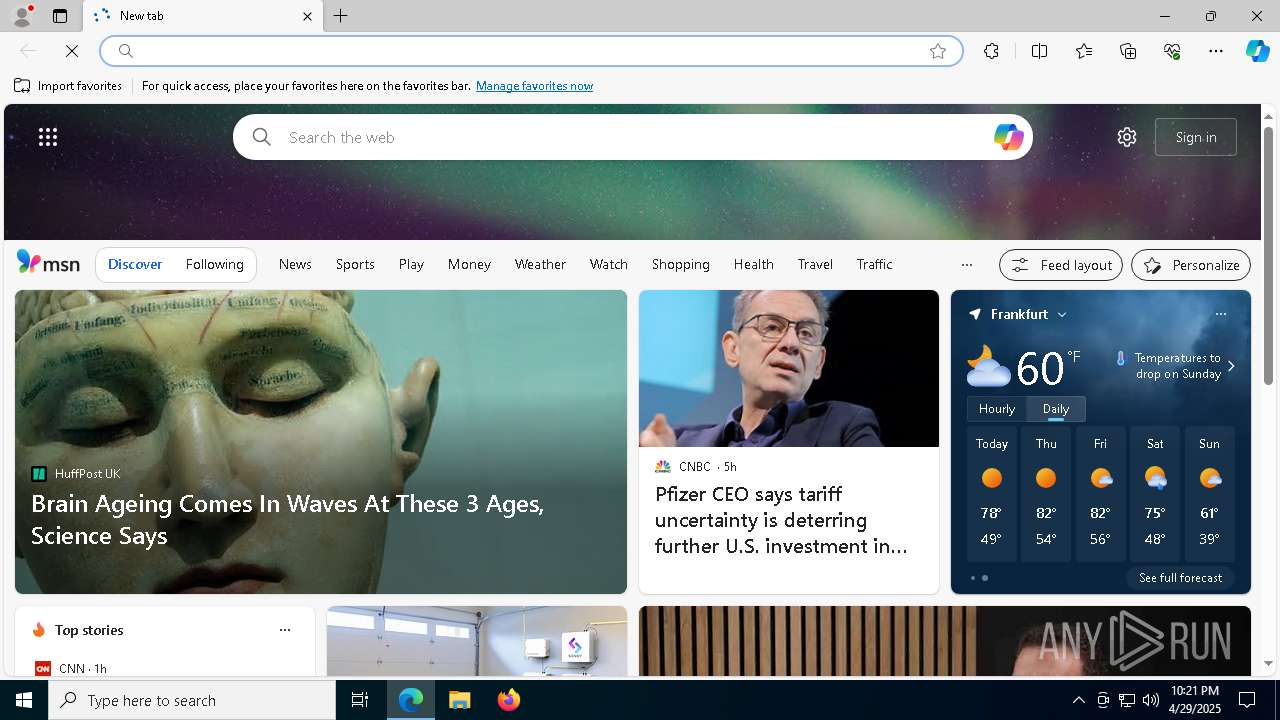Open a new tab with the plus button
This screenshot has width=1280, height=720.
coord(341,16)
